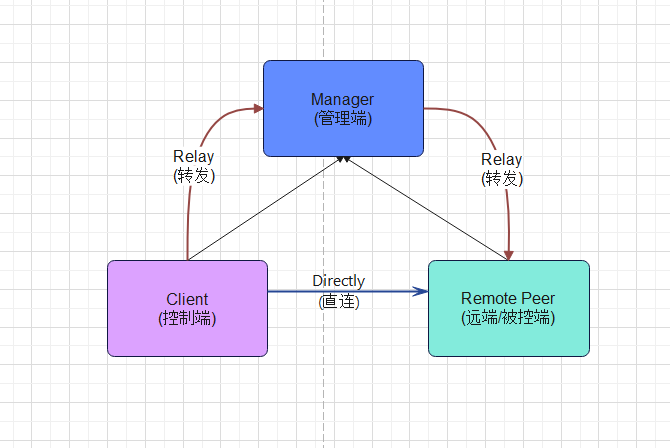Click the (远端/被控端) text in Remote Peer box
This screenshot has height=448, width=670.
click(508, 318)
